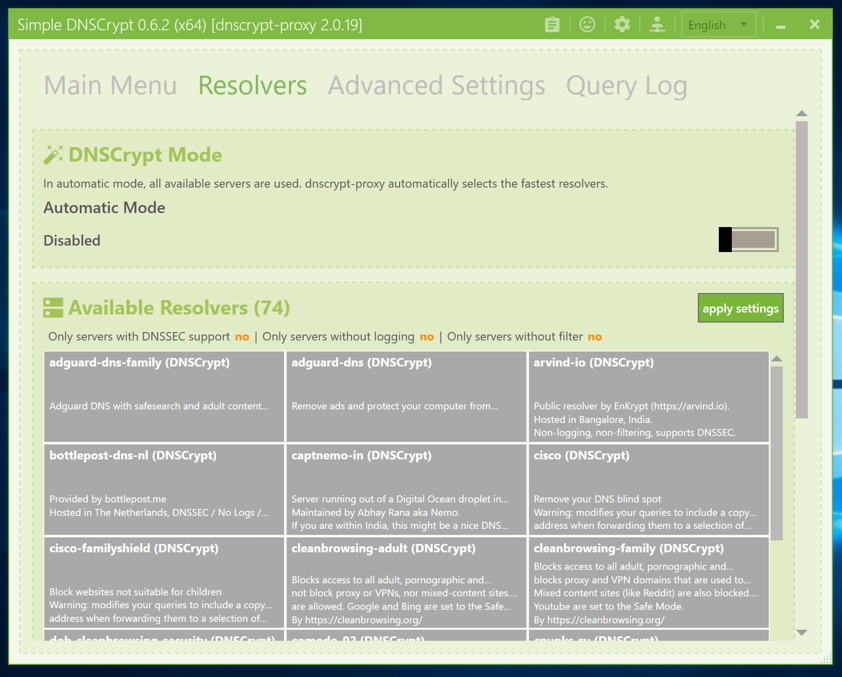Toggle the servers without filter option
This screenshot has width=842, height=677.
pyautogui.click(x=595, y=337)
